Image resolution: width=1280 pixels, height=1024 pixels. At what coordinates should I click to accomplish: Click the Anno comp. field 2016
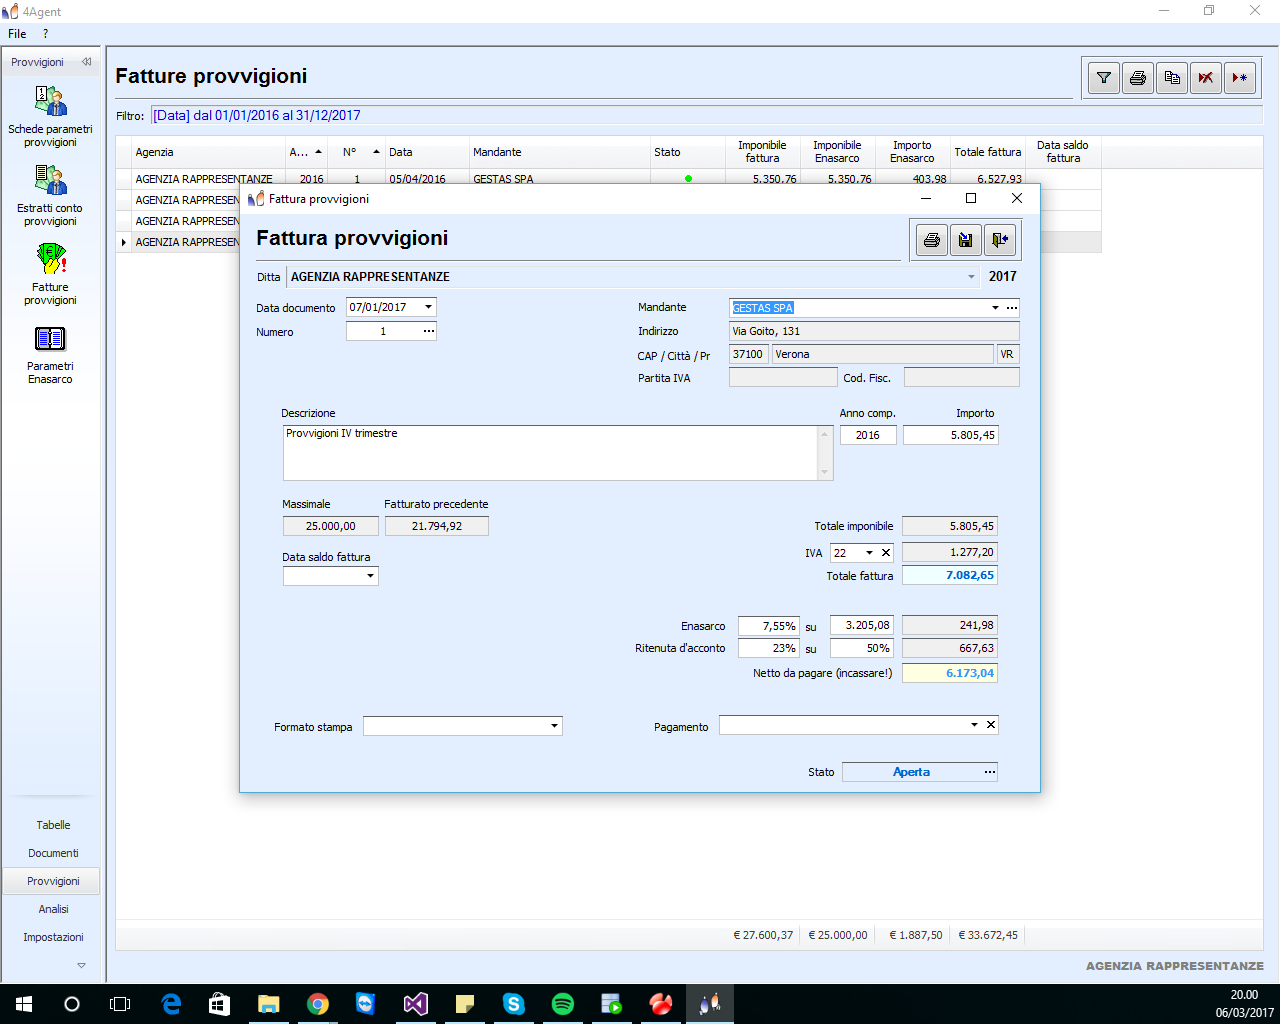[x=868, y=435]
